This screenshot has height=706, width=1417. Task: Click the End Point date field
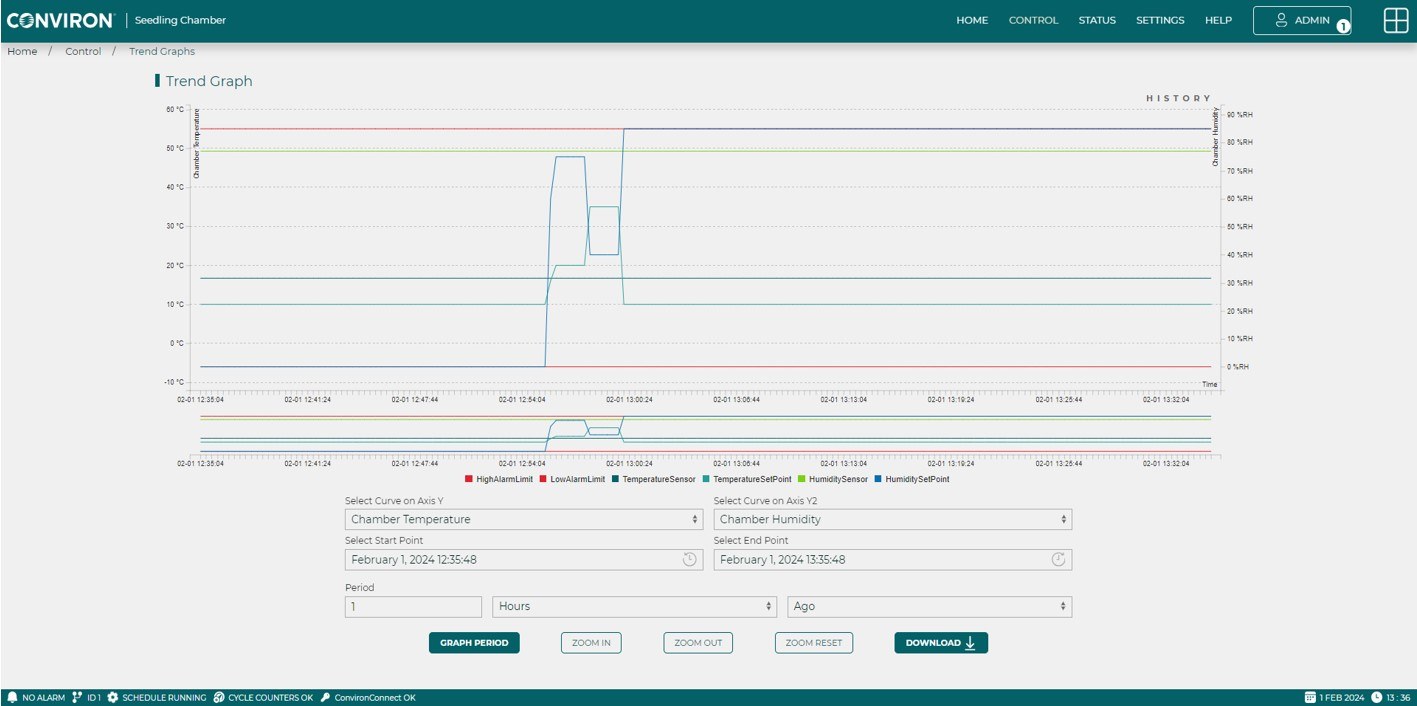click(893, 559)
